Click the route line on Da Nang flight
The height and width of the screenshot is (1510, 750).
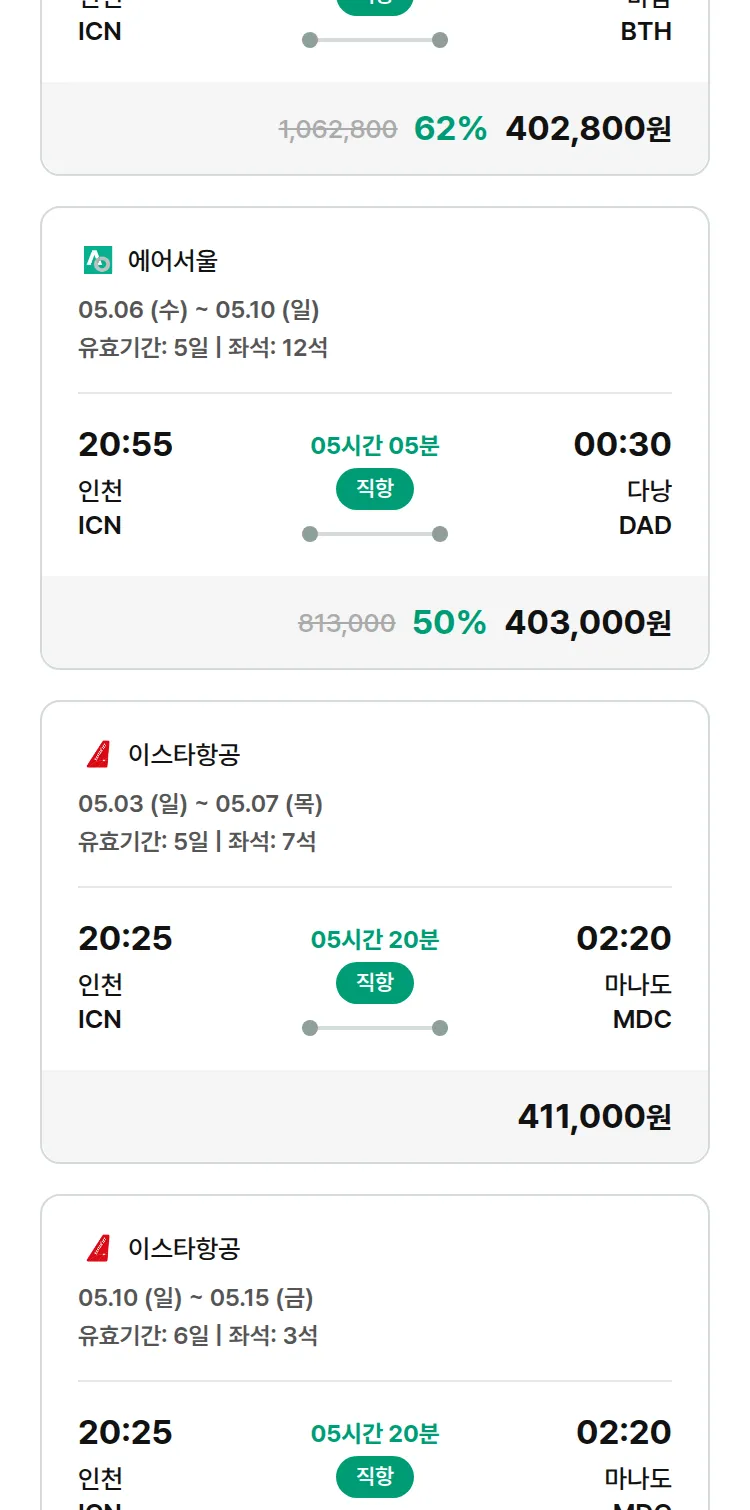pos(375,534)
